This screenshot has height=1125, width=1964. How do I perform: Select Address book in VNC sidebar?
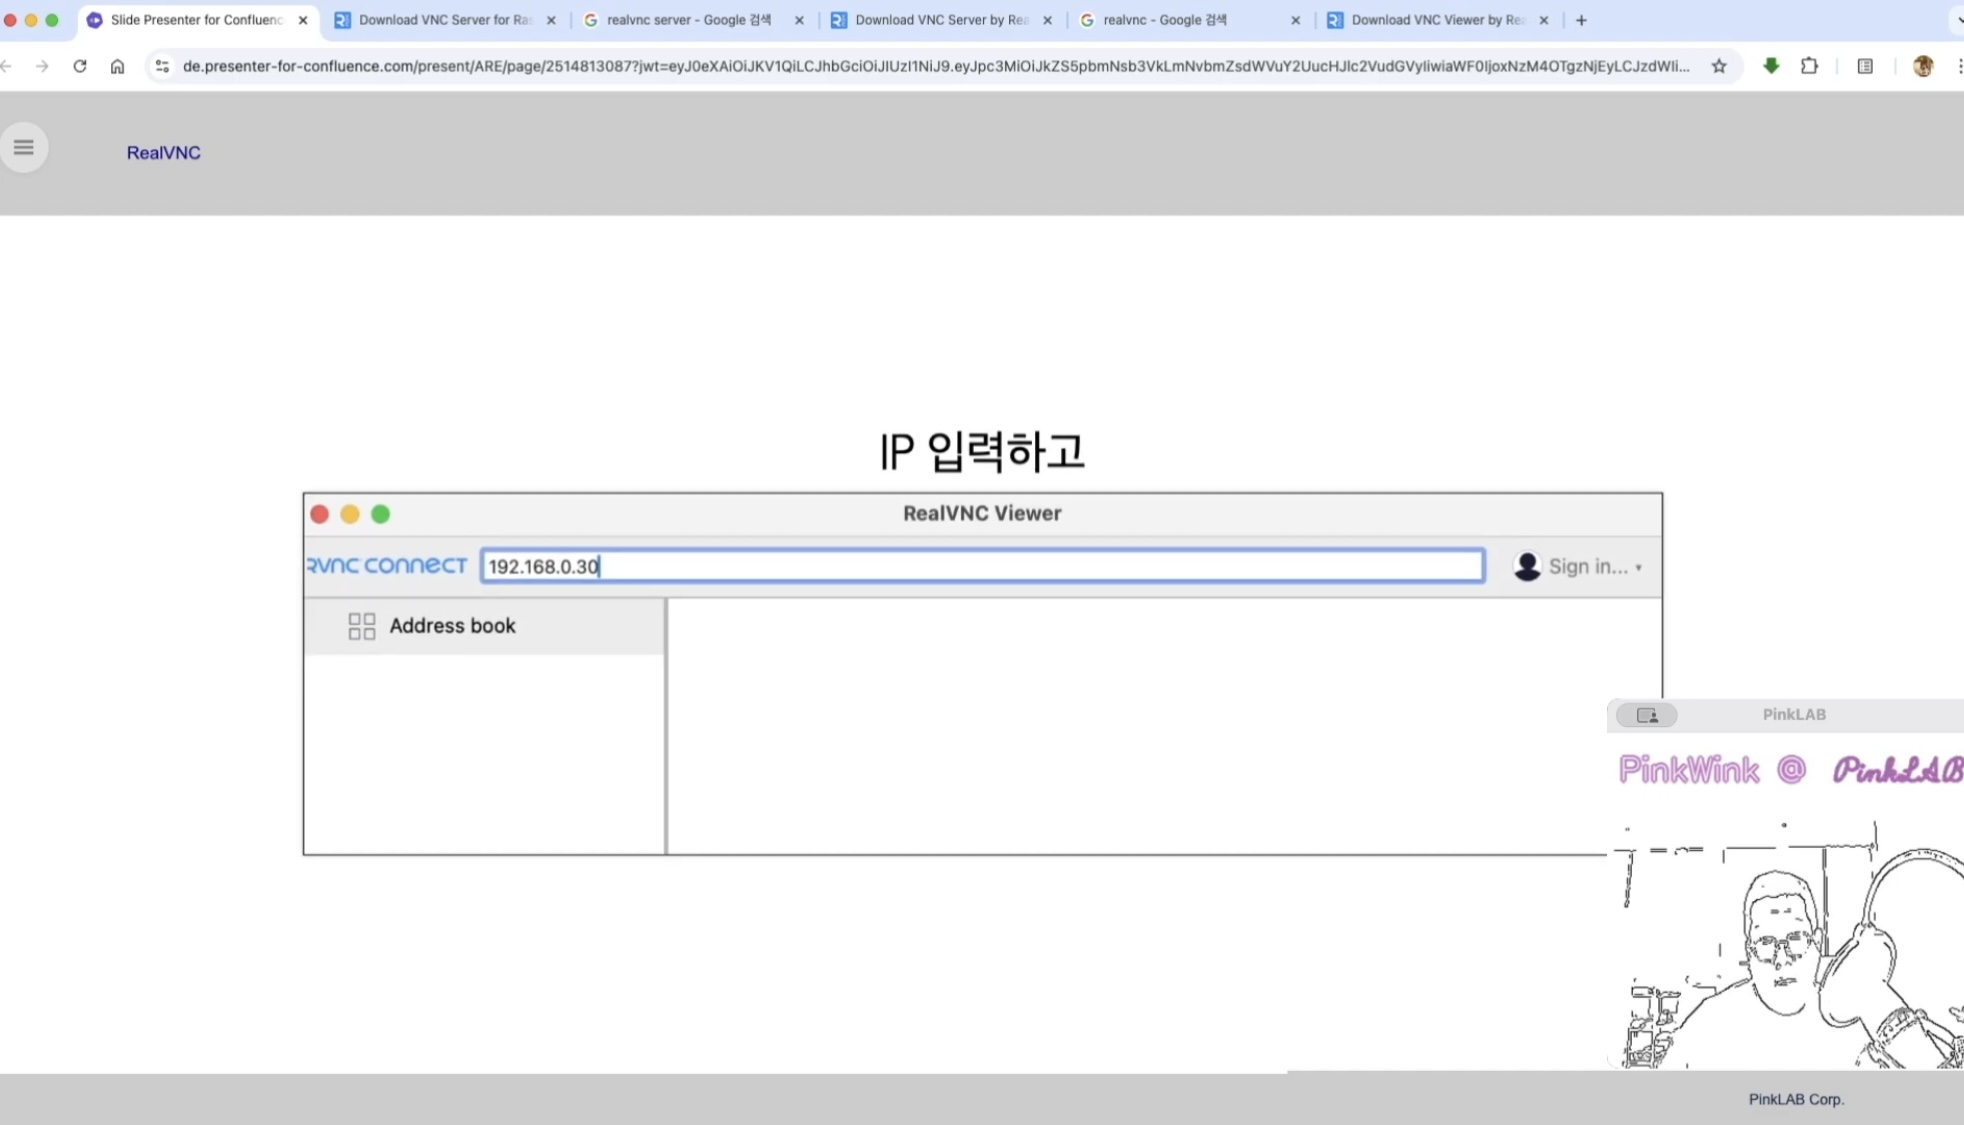pos(452,626)
